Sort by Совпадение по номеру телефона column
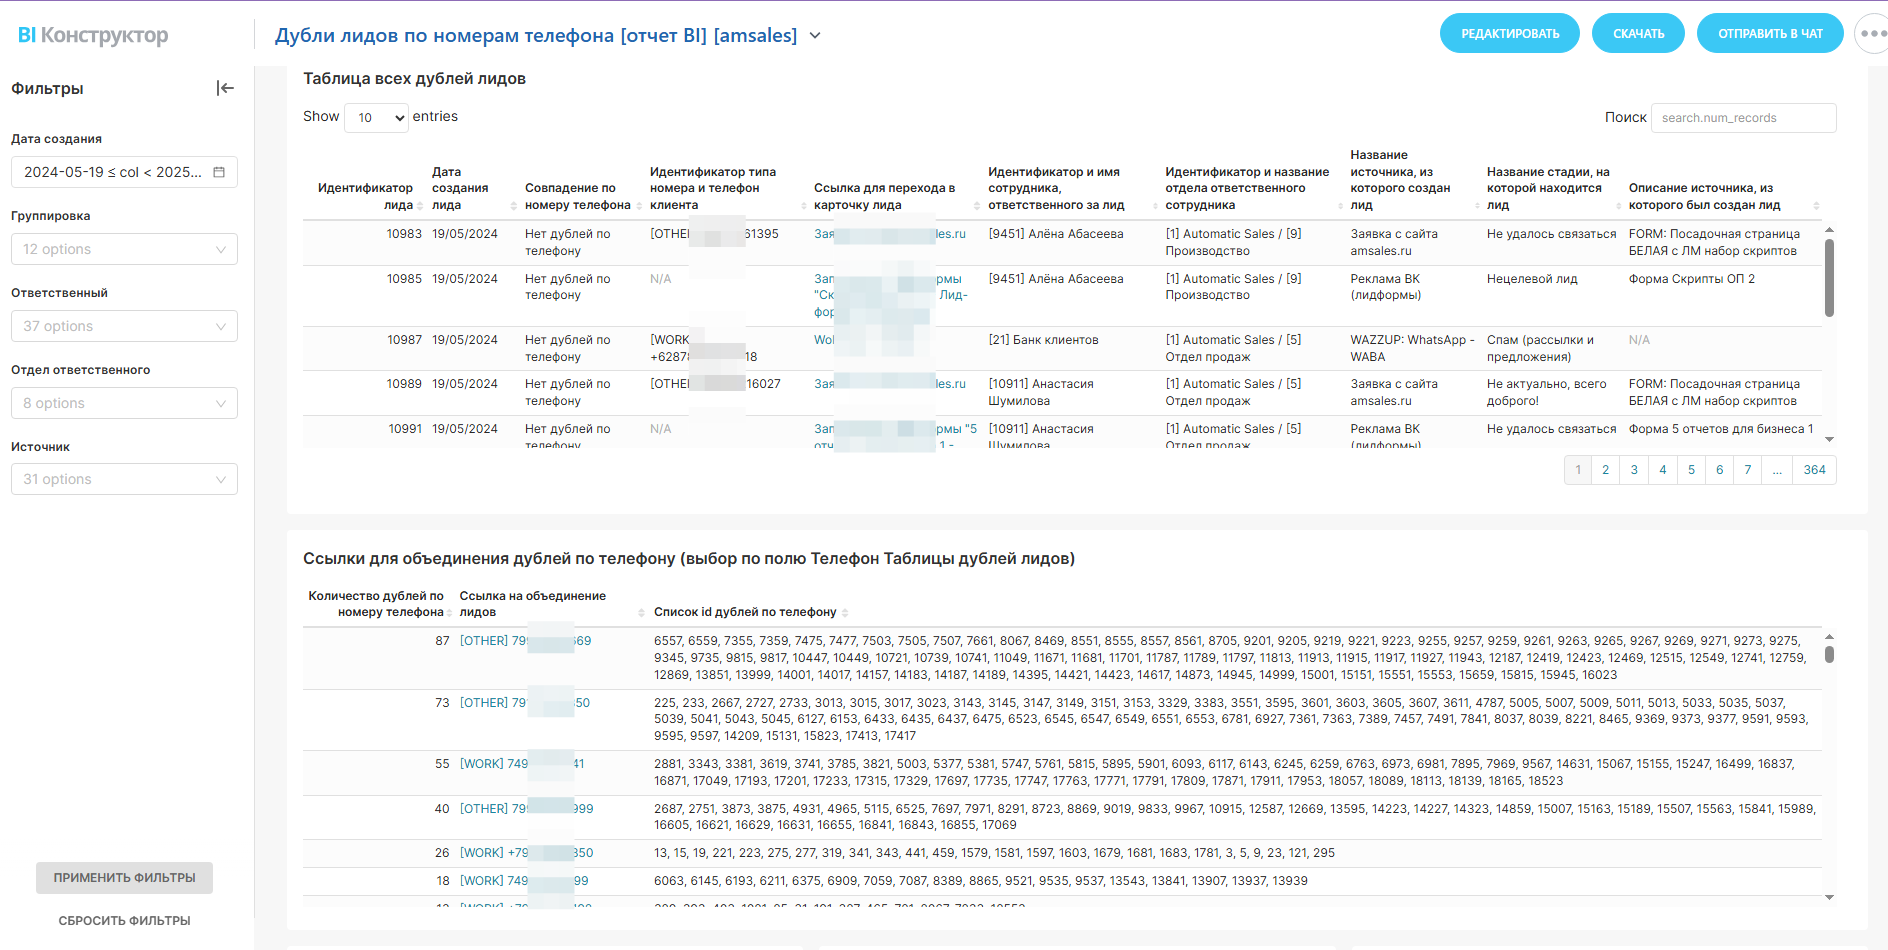Screen dimensions: 1888x950 pos(639,206)
